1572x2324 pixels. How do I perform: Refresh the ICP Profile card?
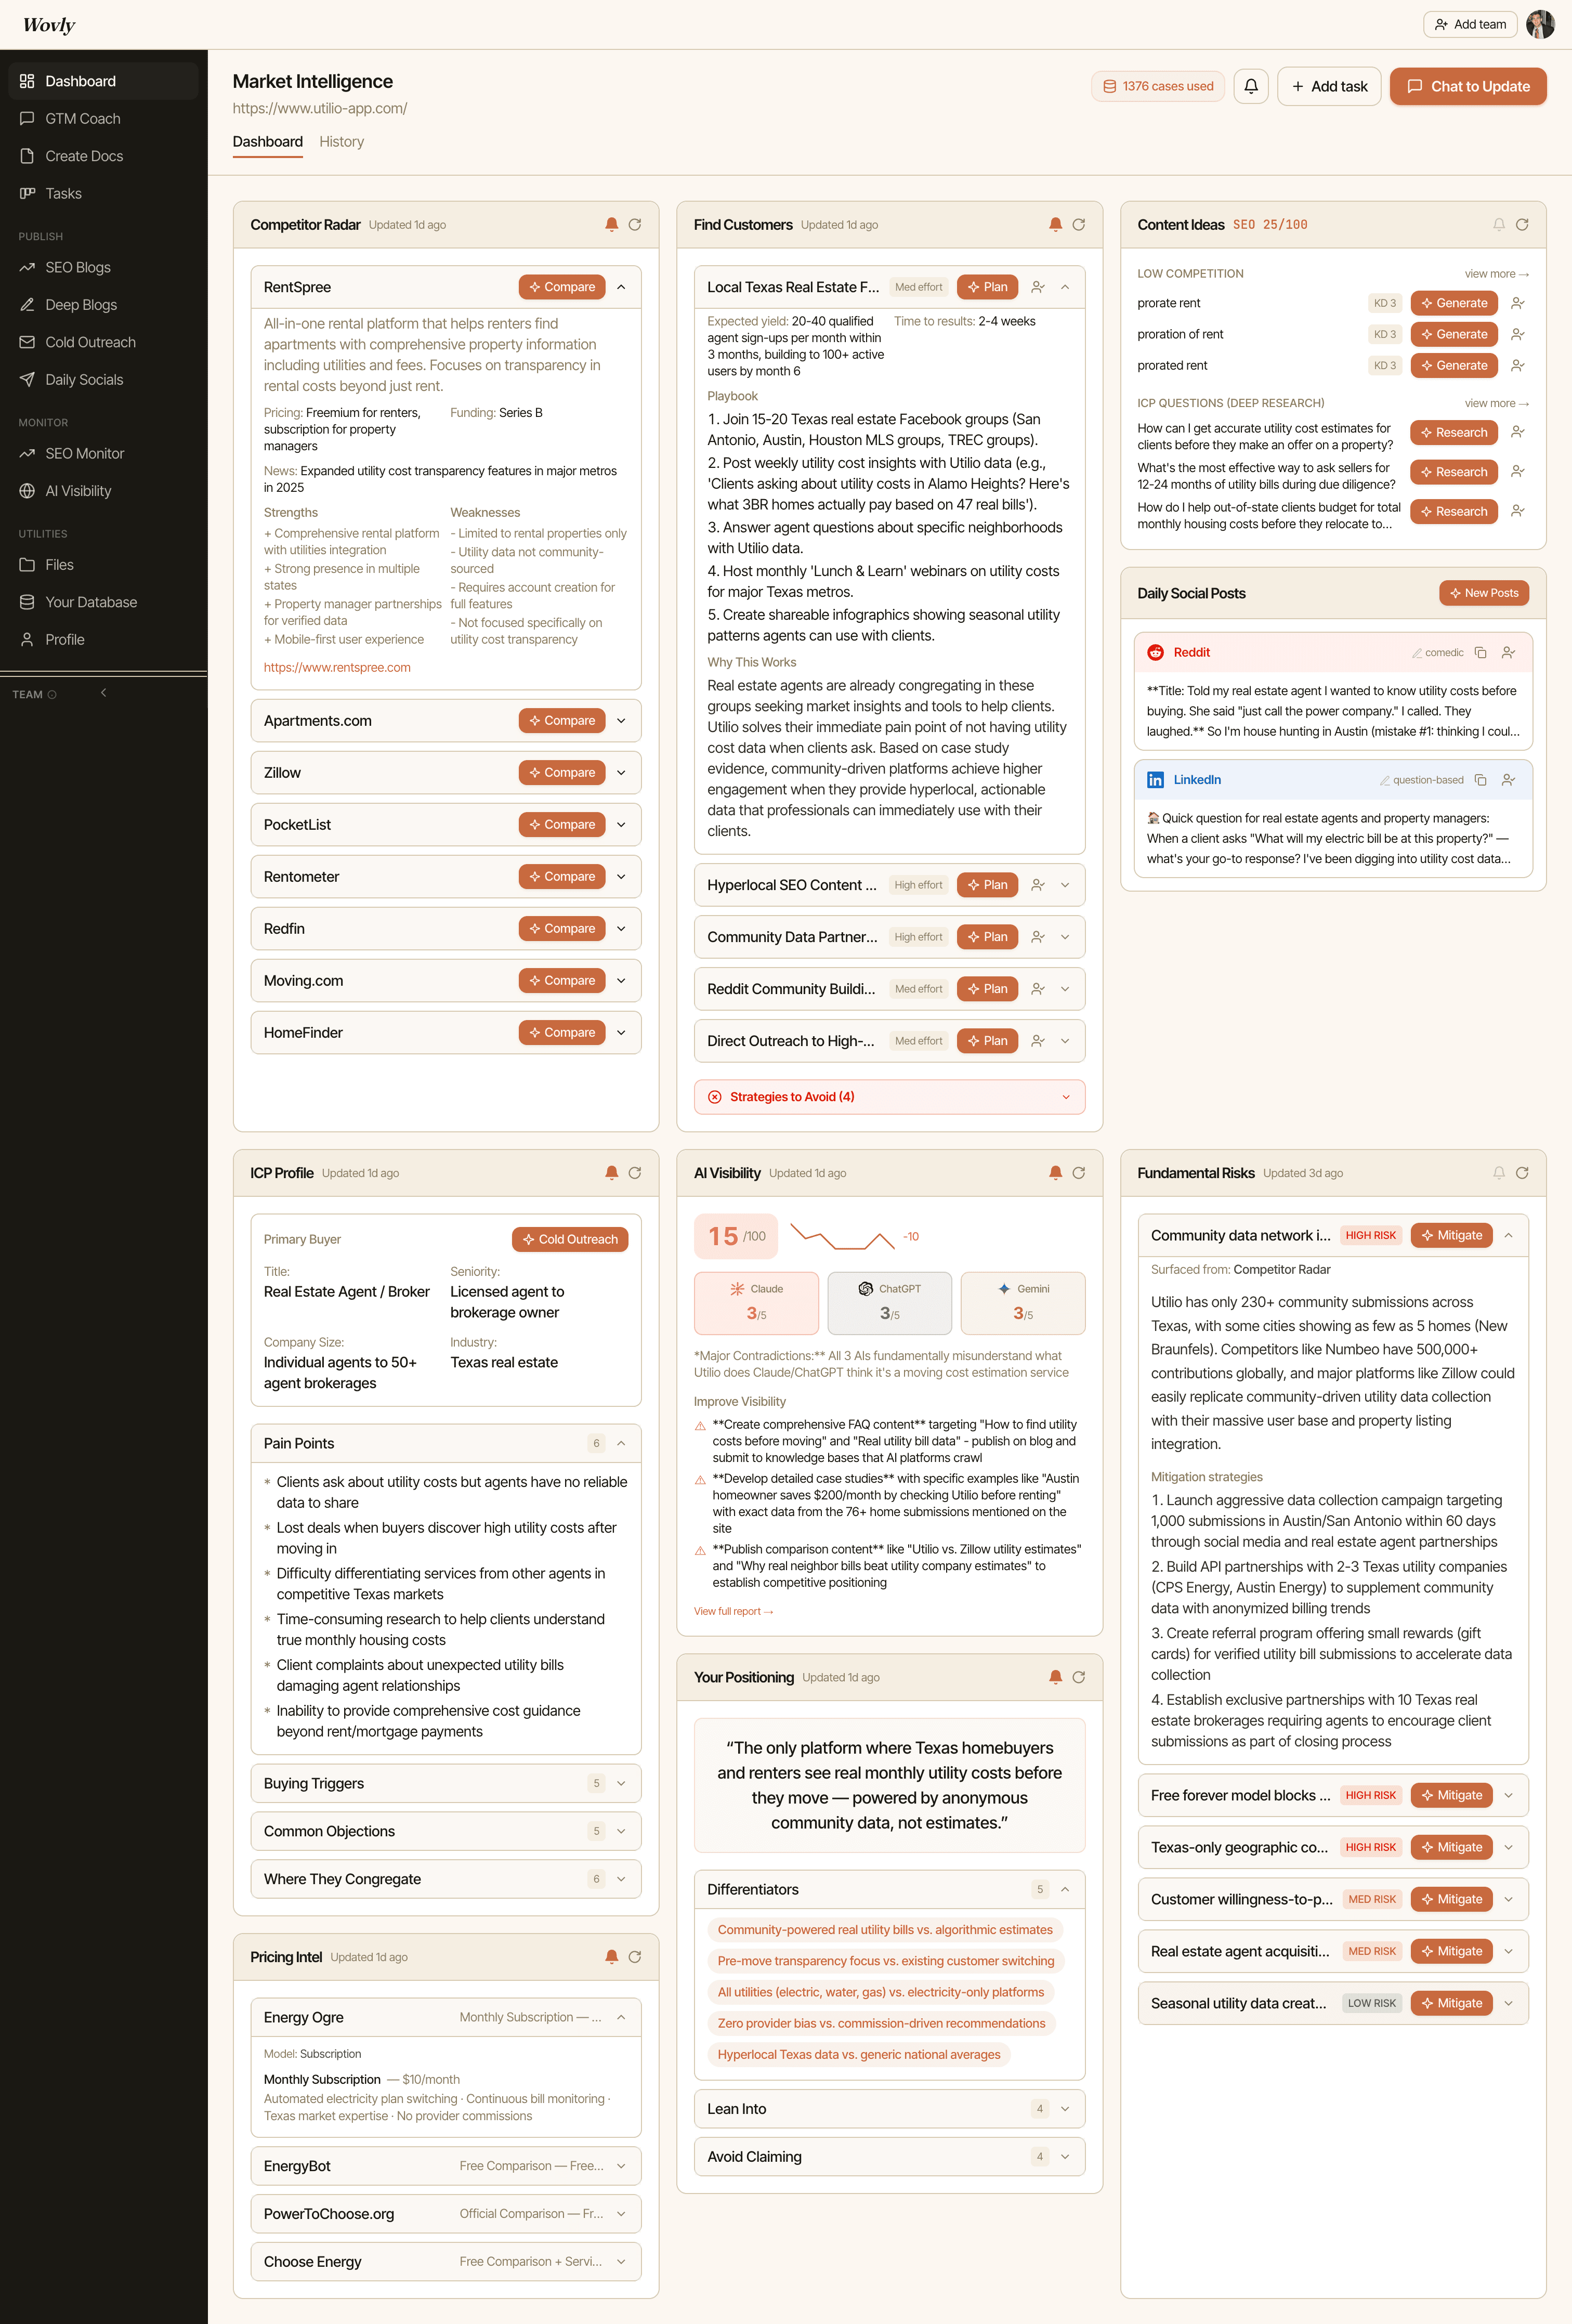pyautogui.click(x=635, y=1173)
